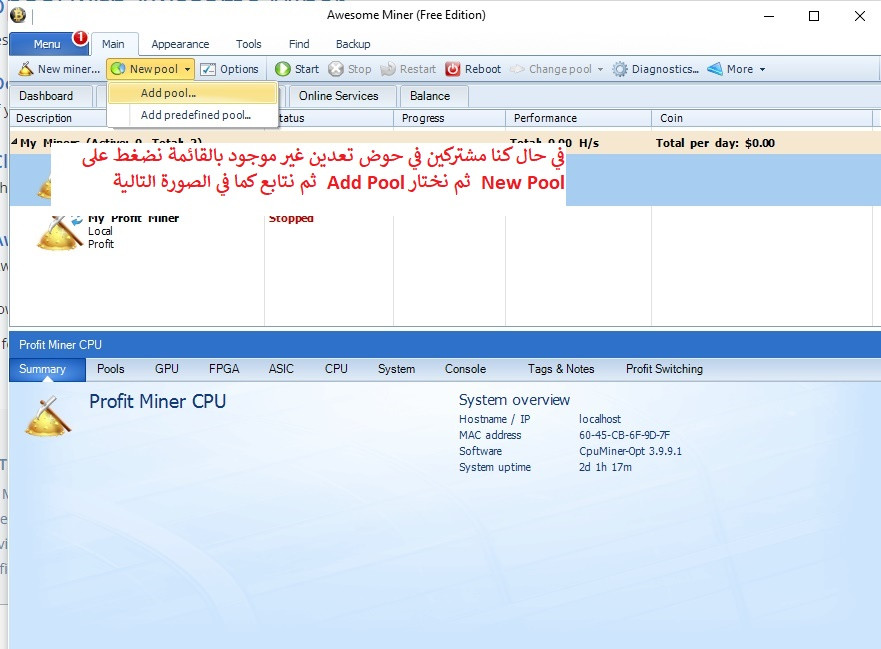Select the Summary detail tab
The height and width of the screenshot is (649, 881).
(x=47, y=369)
